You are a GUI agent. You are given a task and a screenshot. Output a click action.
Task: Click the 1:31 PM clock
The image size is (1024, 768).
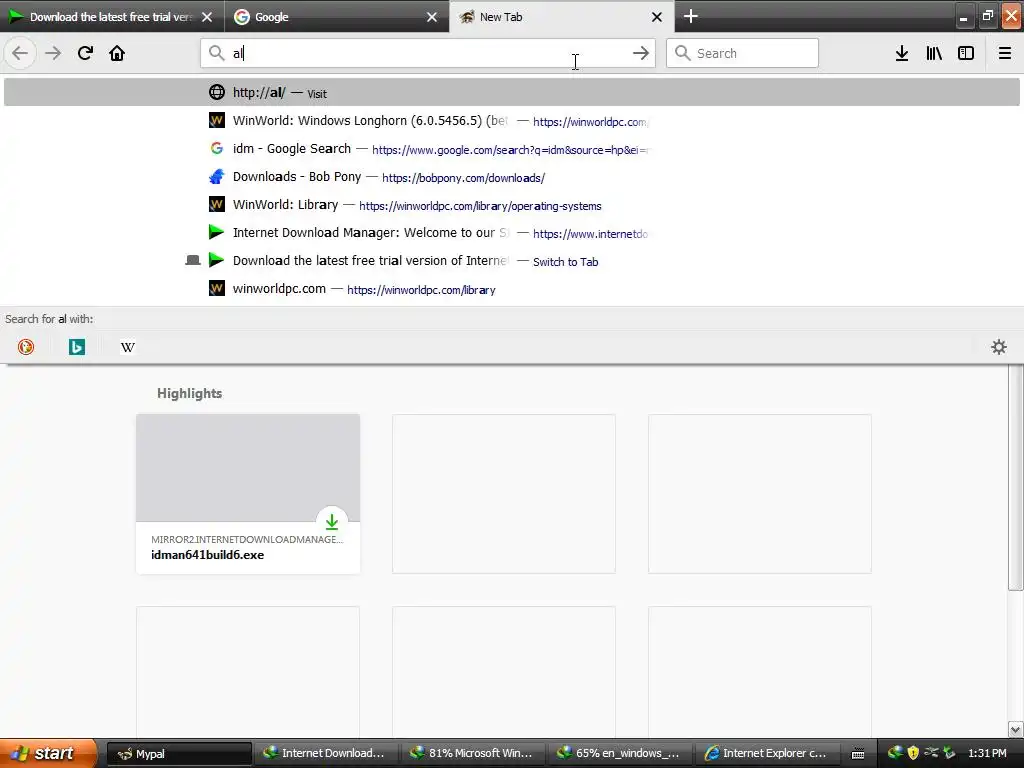click(987, 754)
